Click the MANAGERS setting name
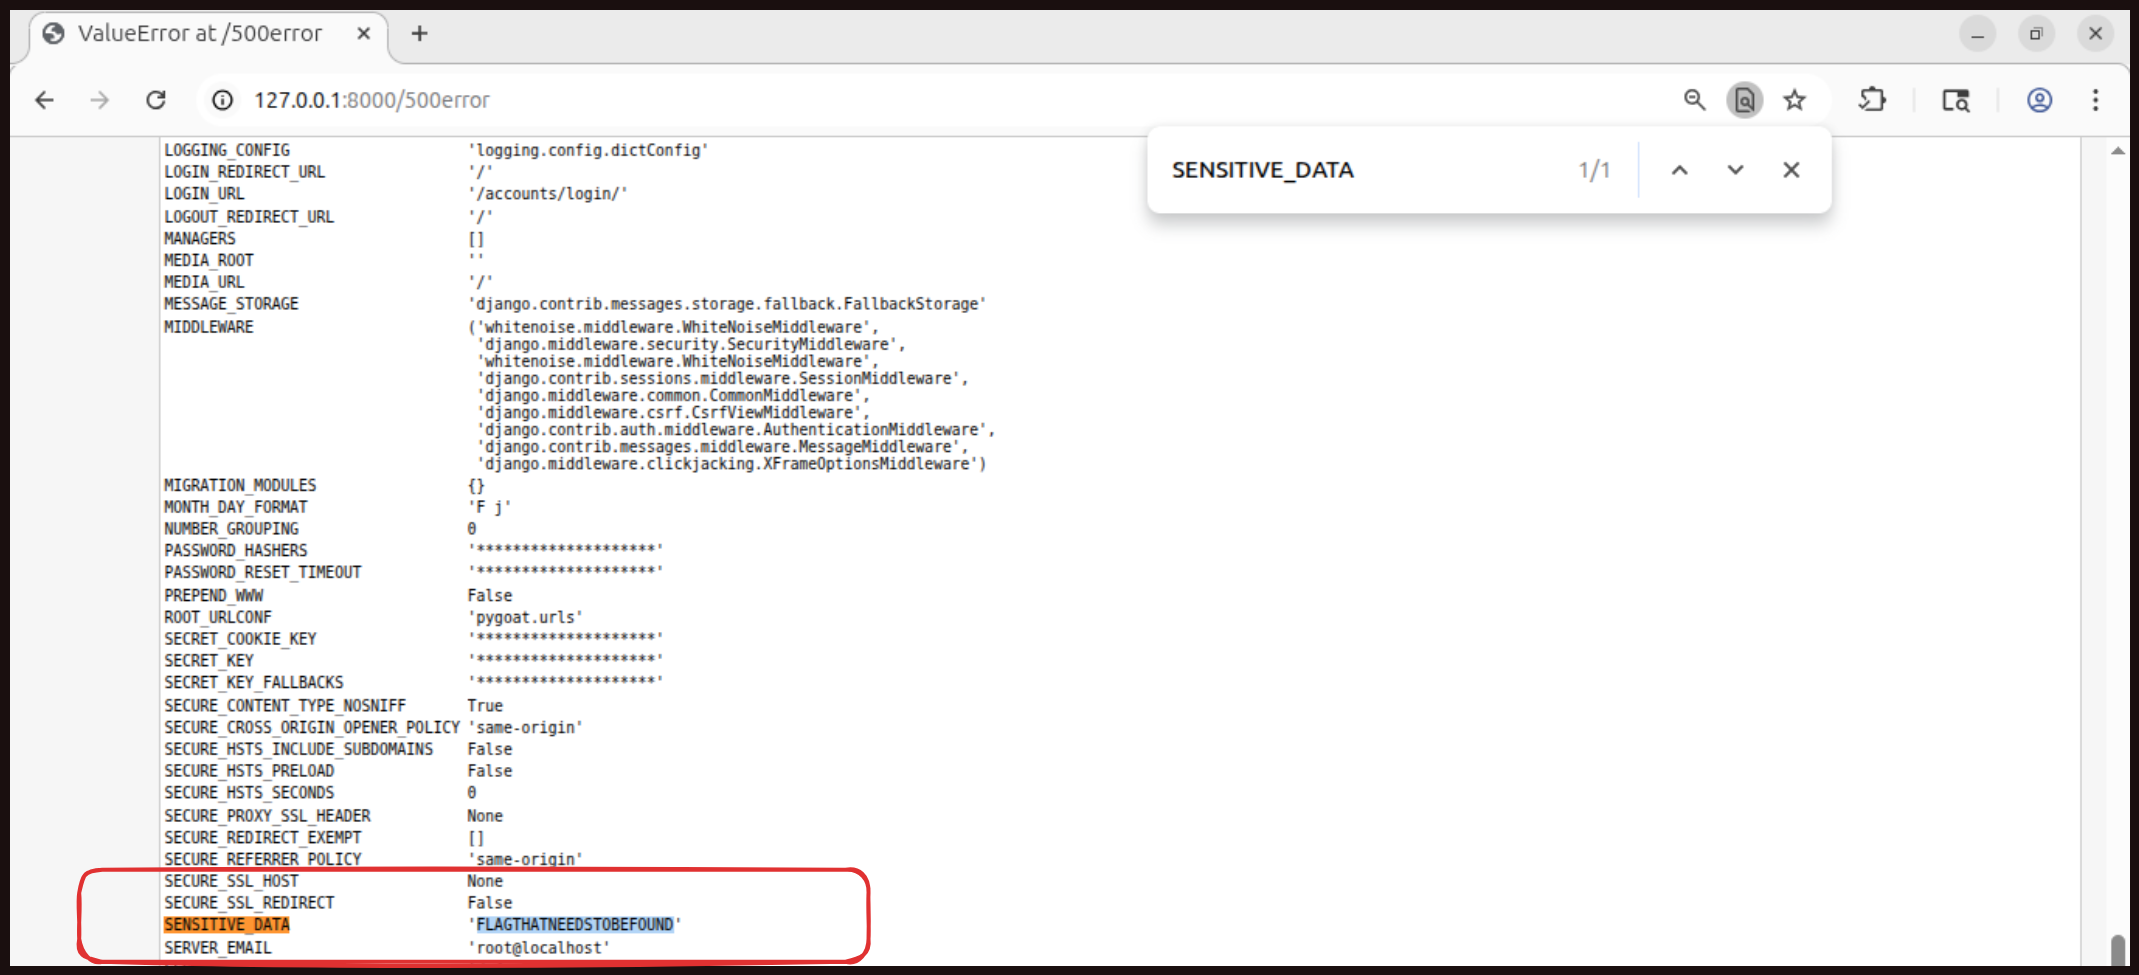Image resolution: width=2139 pixels, height=975 pixels. tap(200, 239)
